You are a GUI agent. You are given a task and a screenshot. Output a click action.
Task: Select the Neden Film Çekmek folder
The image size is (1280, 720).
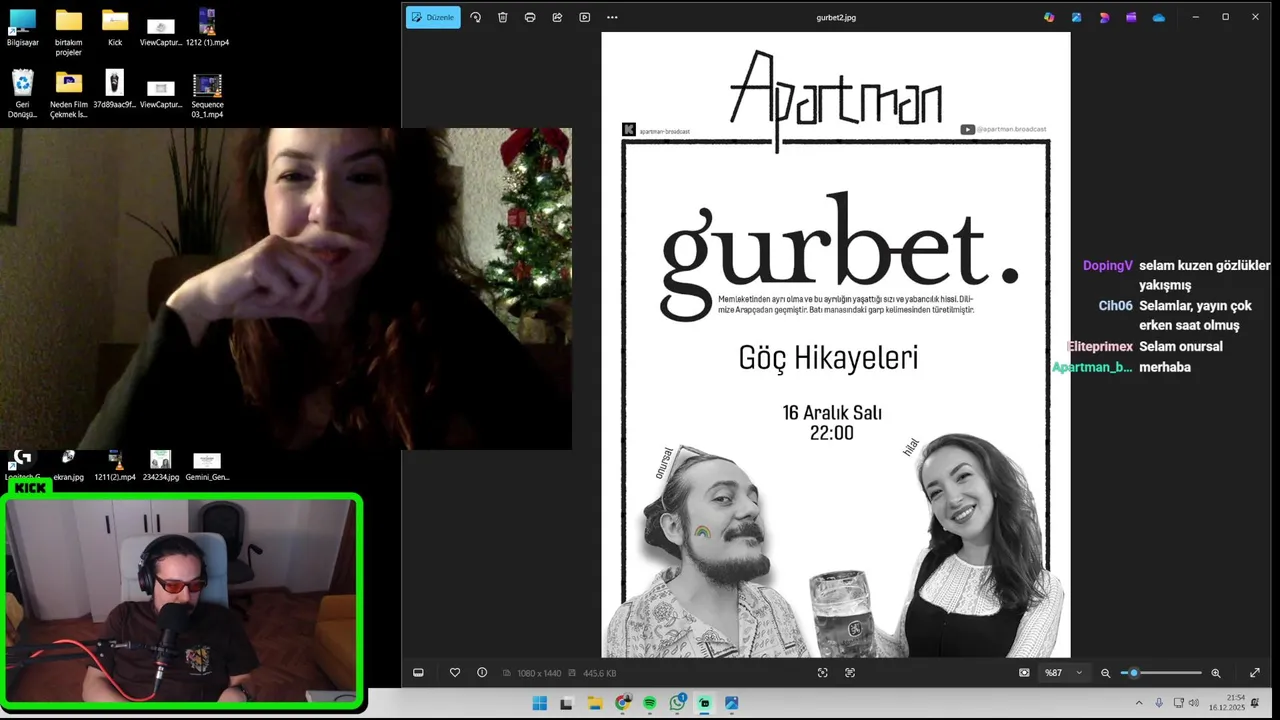click(x=68, y=94)
